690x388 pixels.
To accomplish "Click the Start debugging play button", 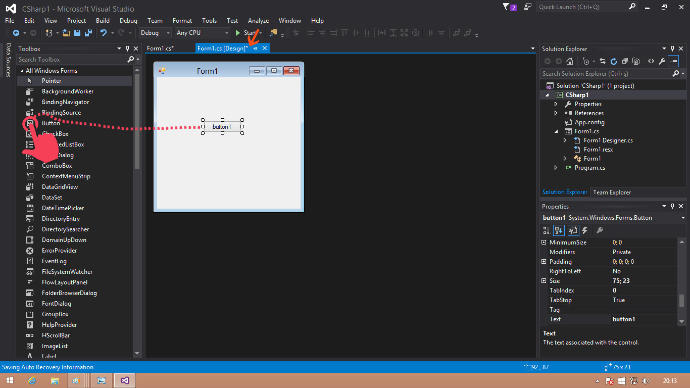I will point(238,33).
